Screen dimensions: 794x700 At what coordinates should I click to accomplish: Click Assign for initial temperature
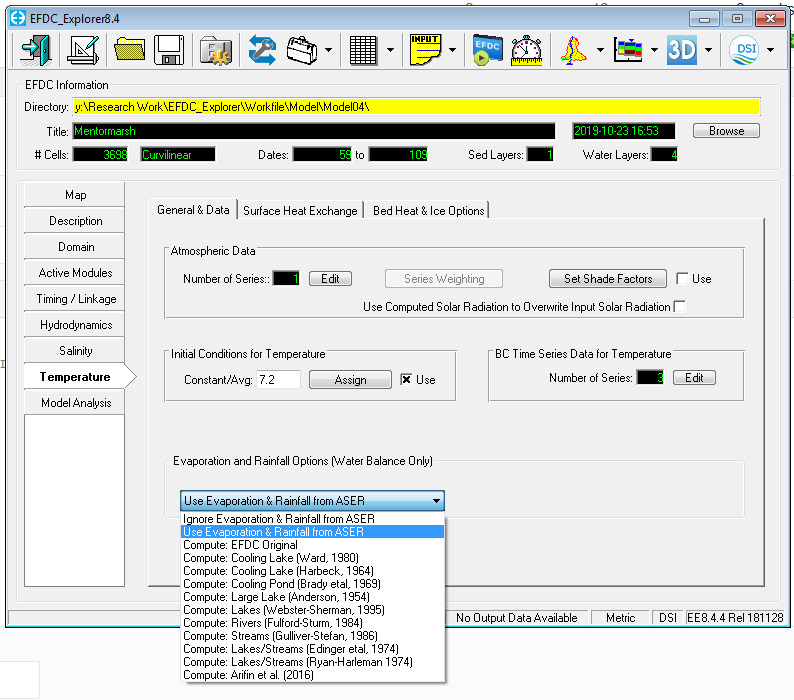point(350,380)
